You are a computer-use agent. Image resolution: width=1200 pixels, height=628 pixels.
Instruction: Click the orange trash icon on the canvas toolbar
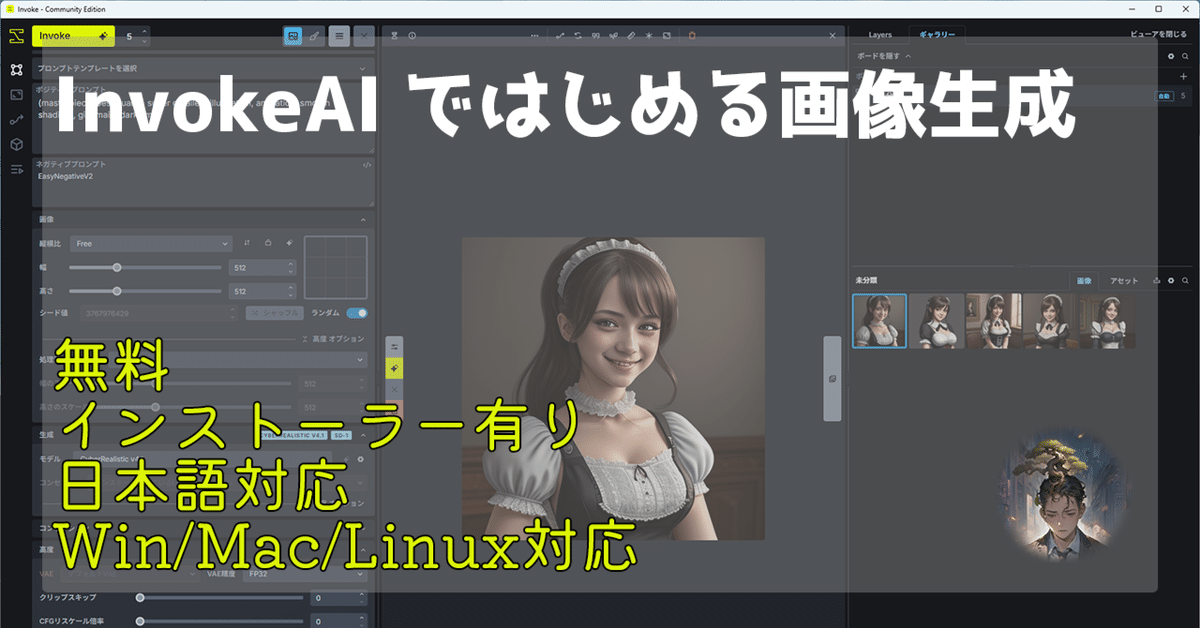click(691, 35)
